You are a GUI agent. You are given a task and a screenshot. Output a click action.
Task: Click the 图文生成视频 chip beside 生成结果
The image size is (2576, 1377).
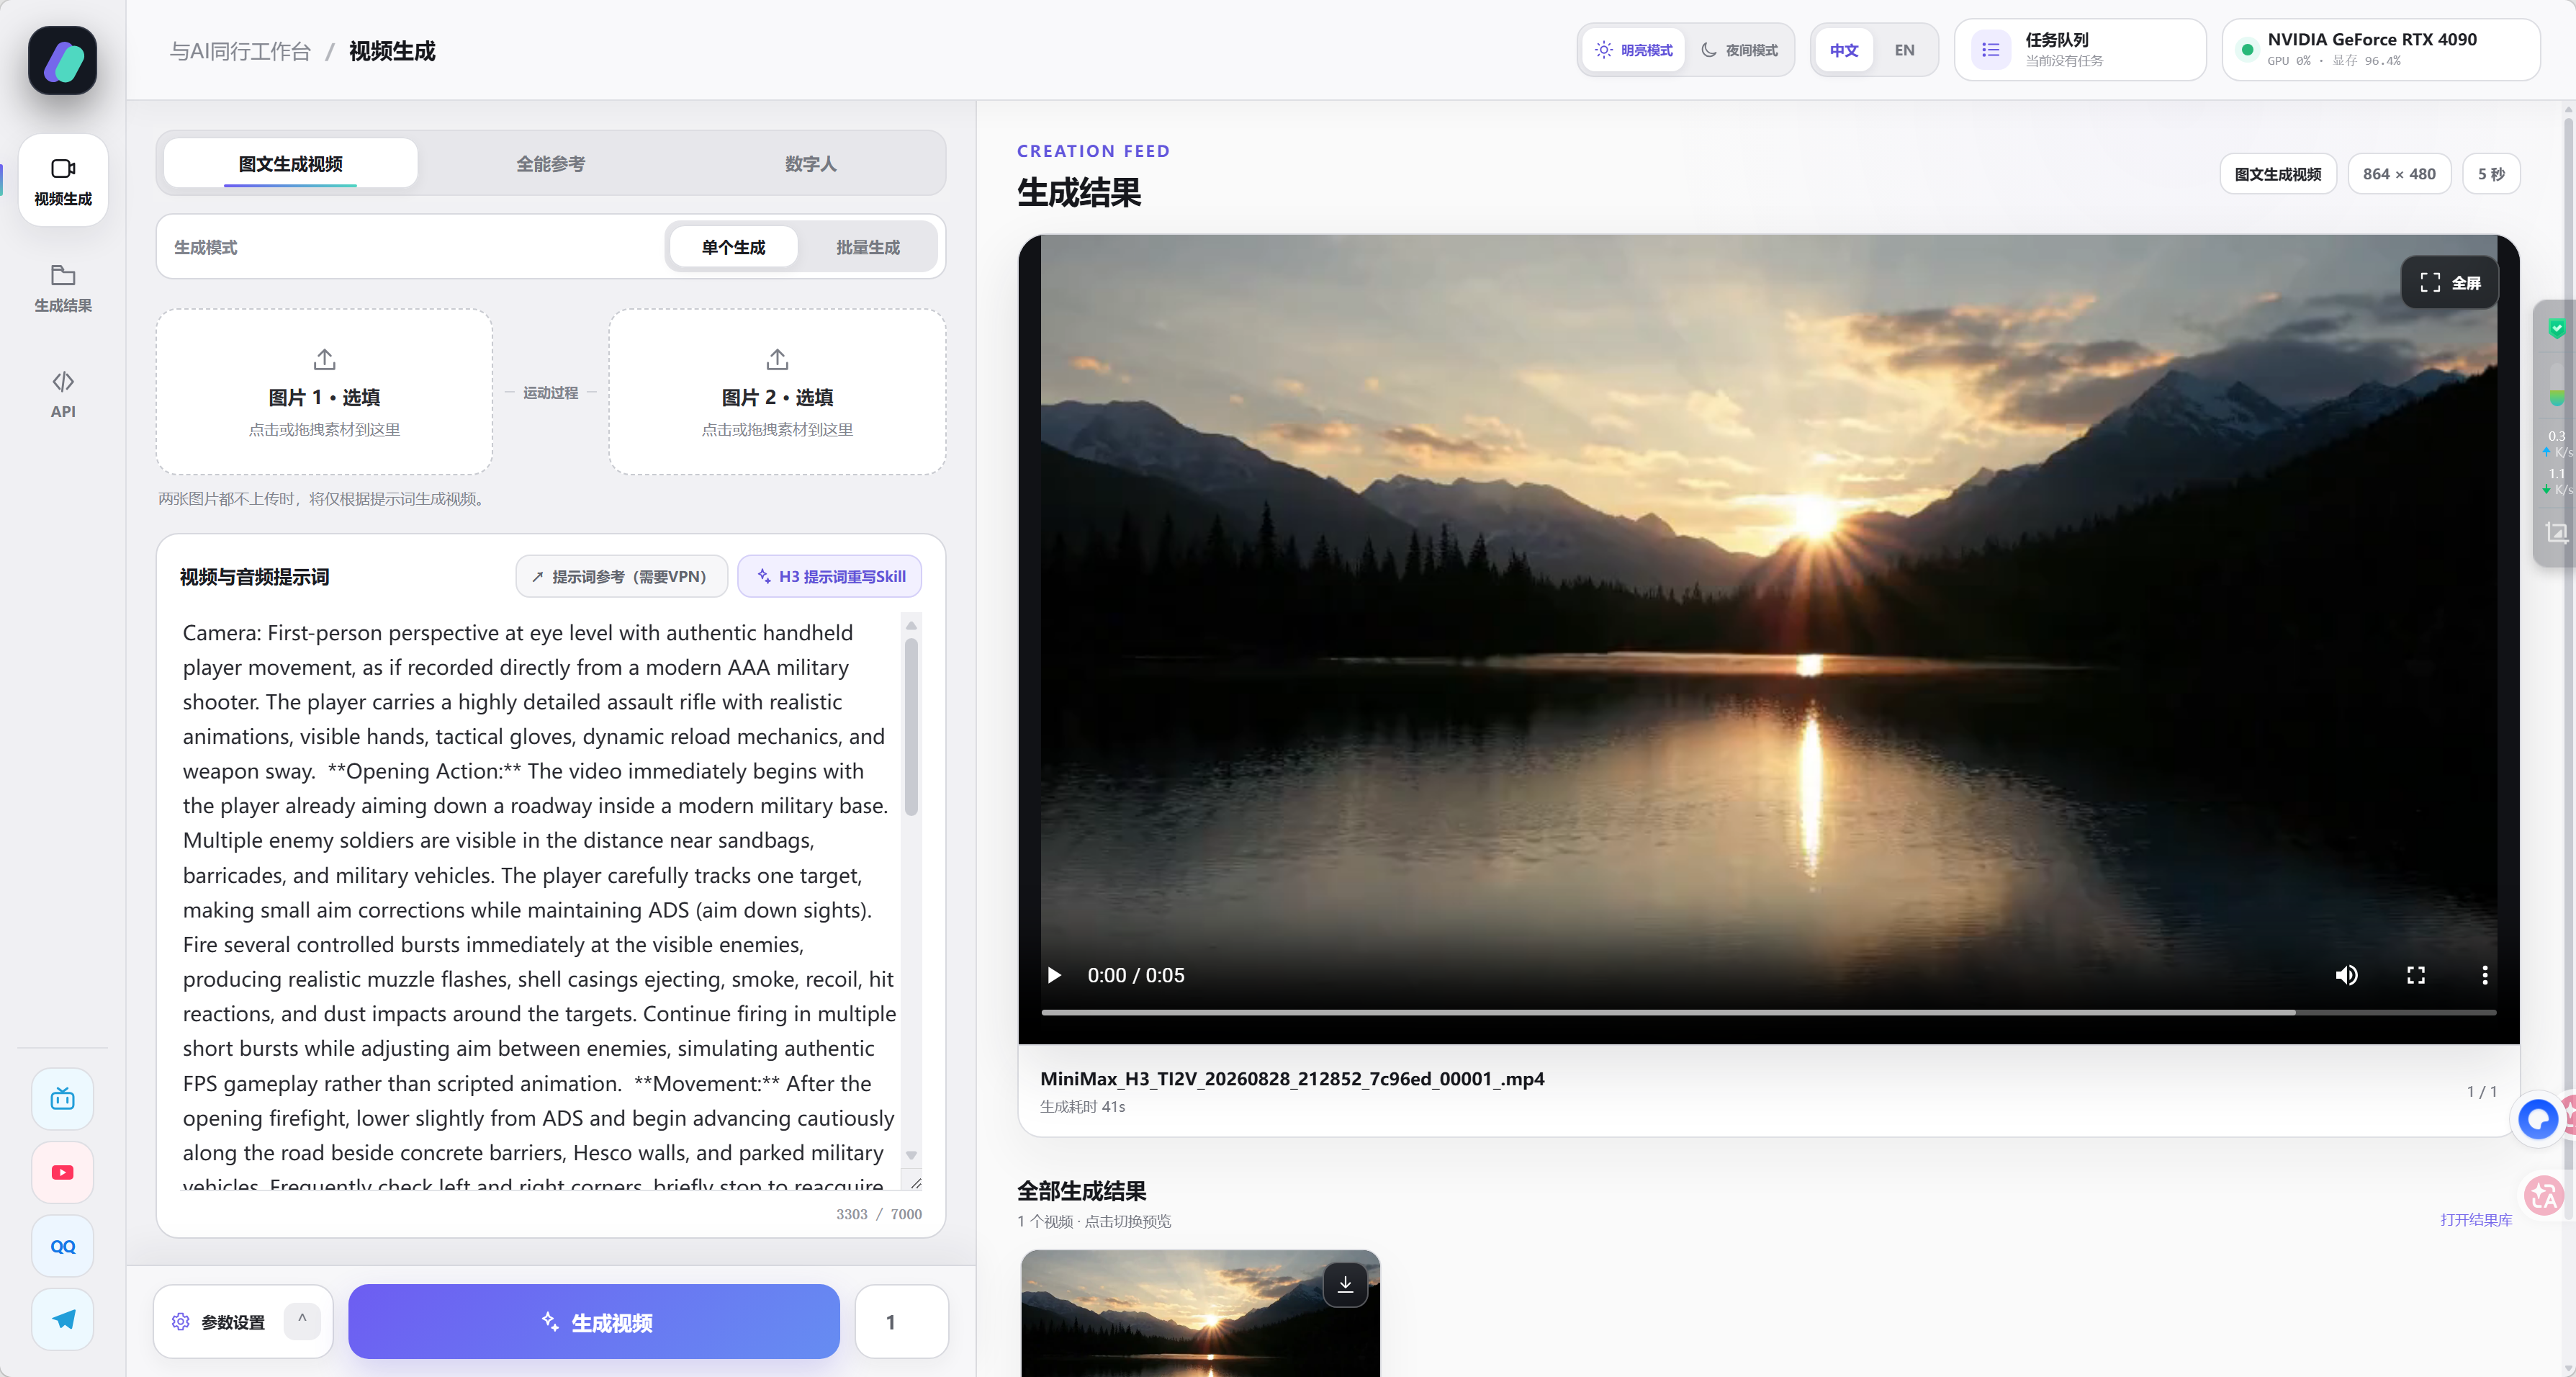(2278, 174)
